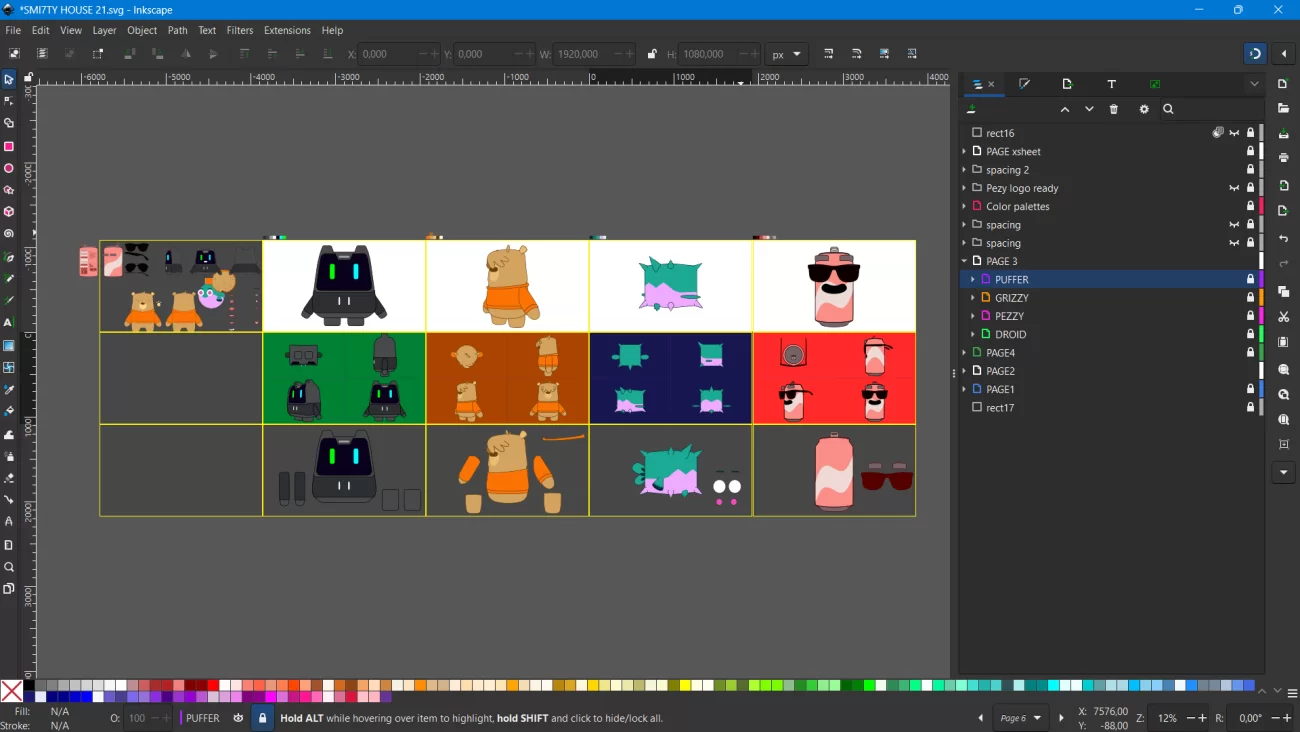The height and width of the screenshot is (732, 1300).
Task: Open the Page 6 selector dropdown
Action: [1021, 718]
